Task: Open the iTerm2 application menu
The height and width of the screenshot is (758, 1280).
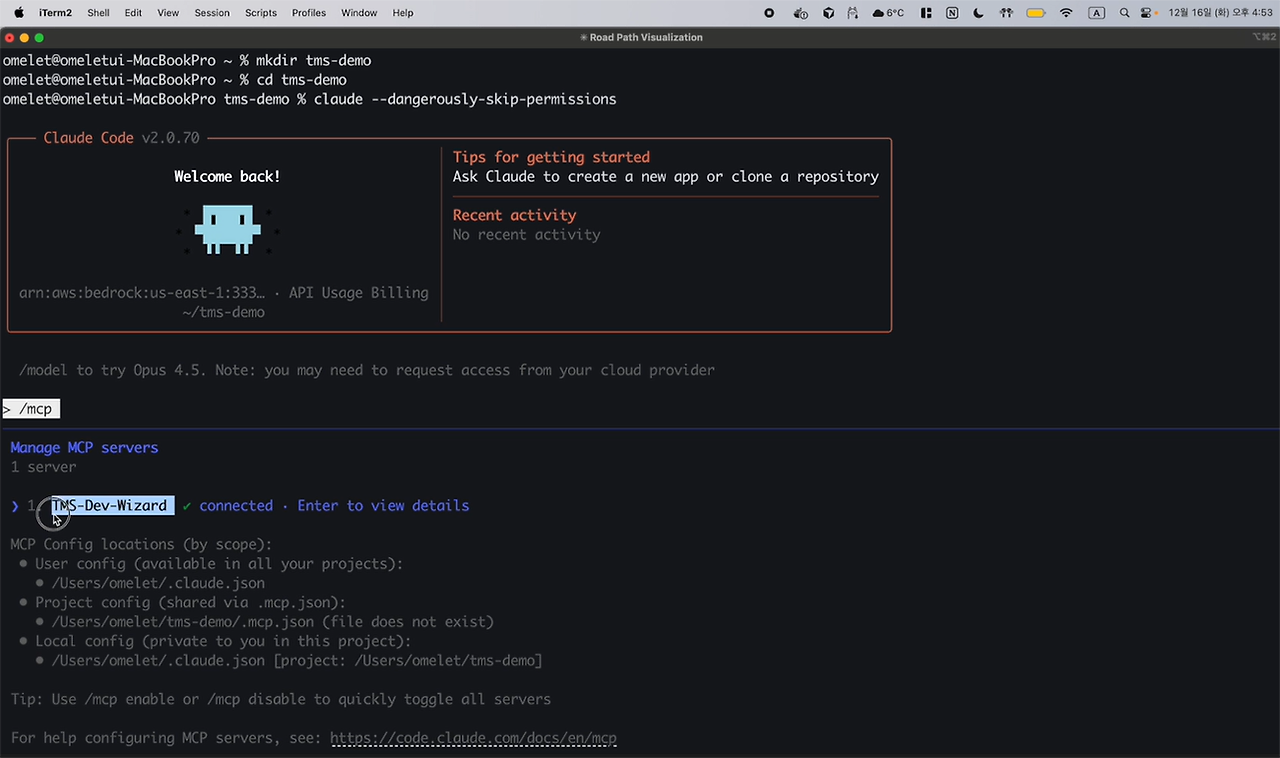Action: 55,13
